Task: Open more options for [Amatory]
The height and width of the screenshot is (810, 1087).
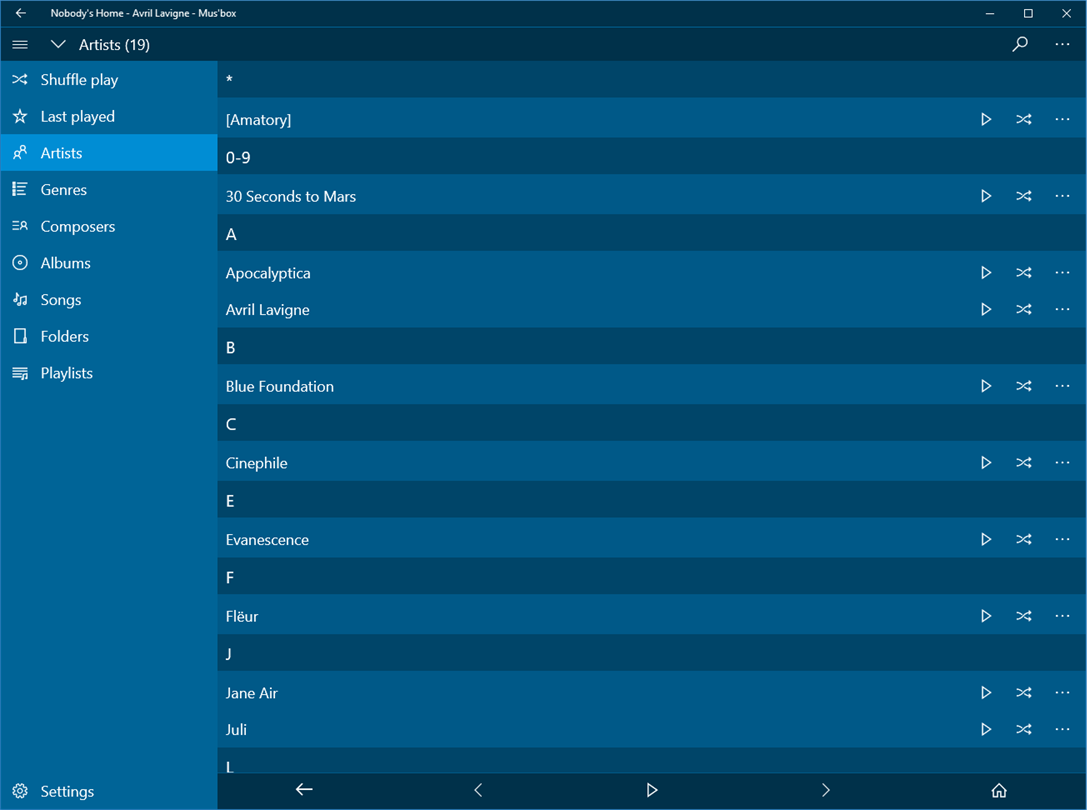Action: pos(1062,119)
